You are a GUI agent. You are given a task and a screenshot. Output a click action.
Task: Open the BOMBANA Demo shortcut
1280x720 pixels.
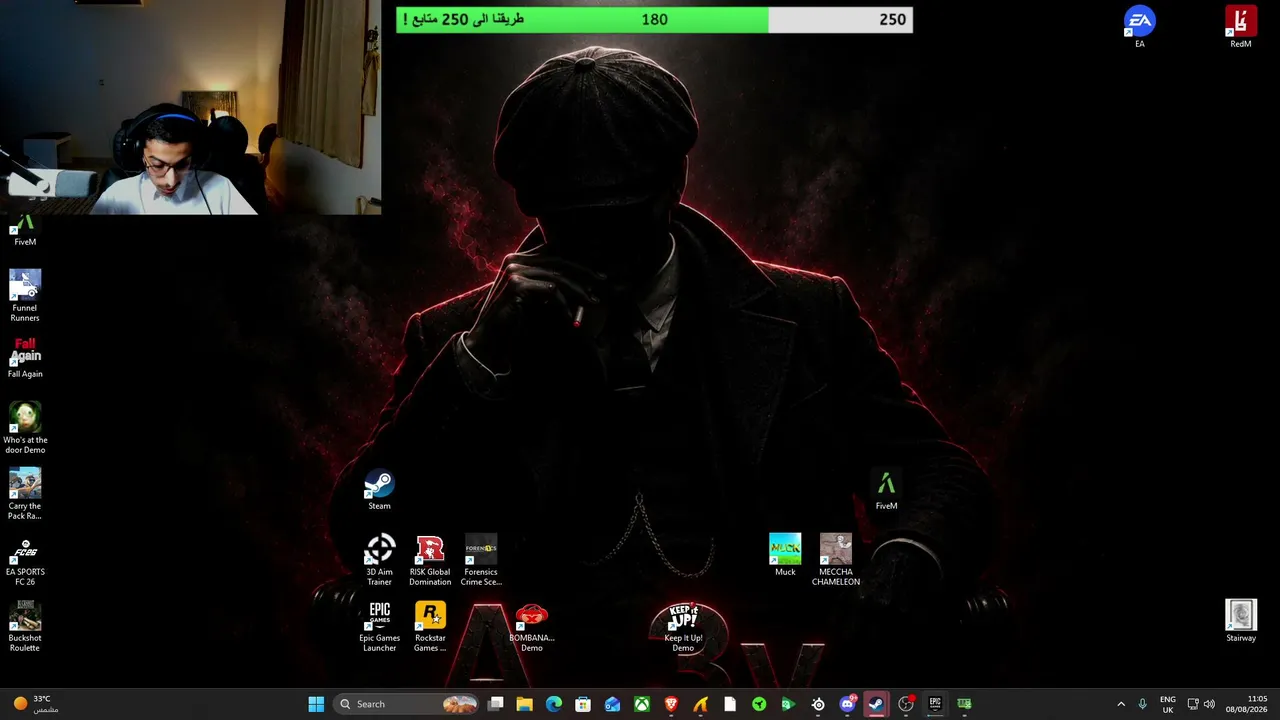pos(531,627)
